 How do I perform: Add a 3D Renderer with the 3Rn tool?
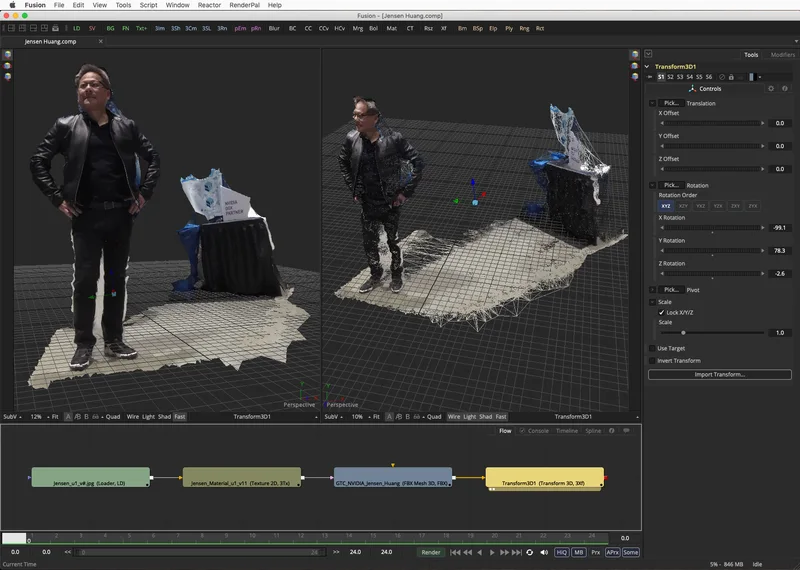pyautogui.click(x=222, y=29)
